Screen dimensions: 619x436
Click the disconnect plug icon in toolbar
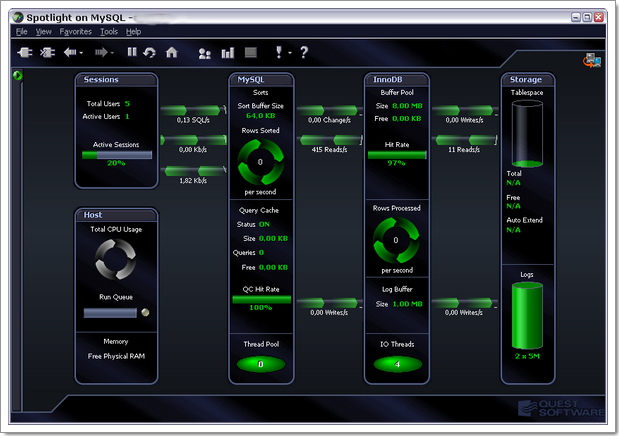coord(47,52)
